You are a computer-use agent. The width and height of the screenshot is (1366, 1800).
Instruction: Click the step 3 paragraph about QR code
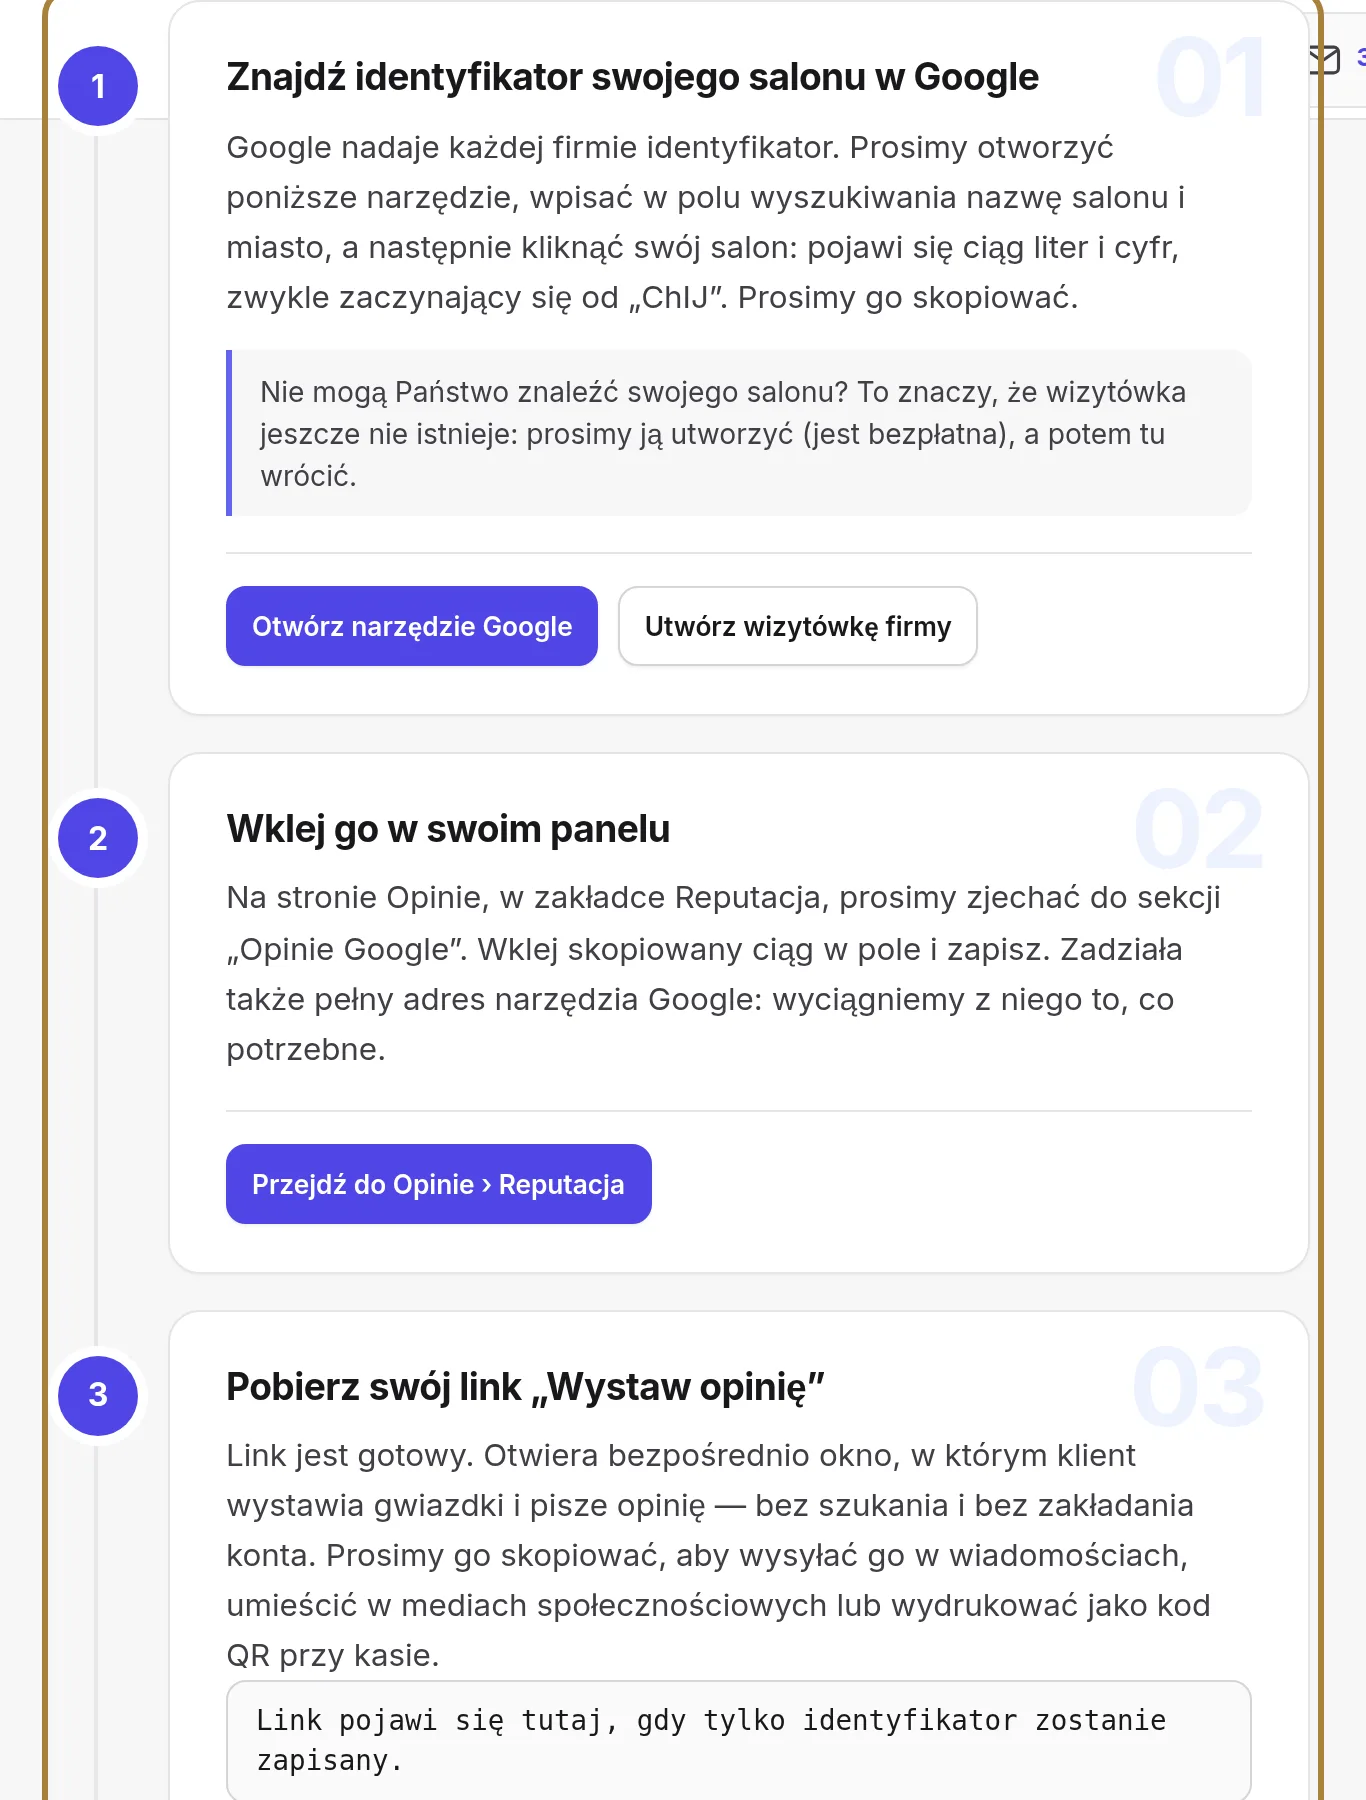tap(718, 1555)
